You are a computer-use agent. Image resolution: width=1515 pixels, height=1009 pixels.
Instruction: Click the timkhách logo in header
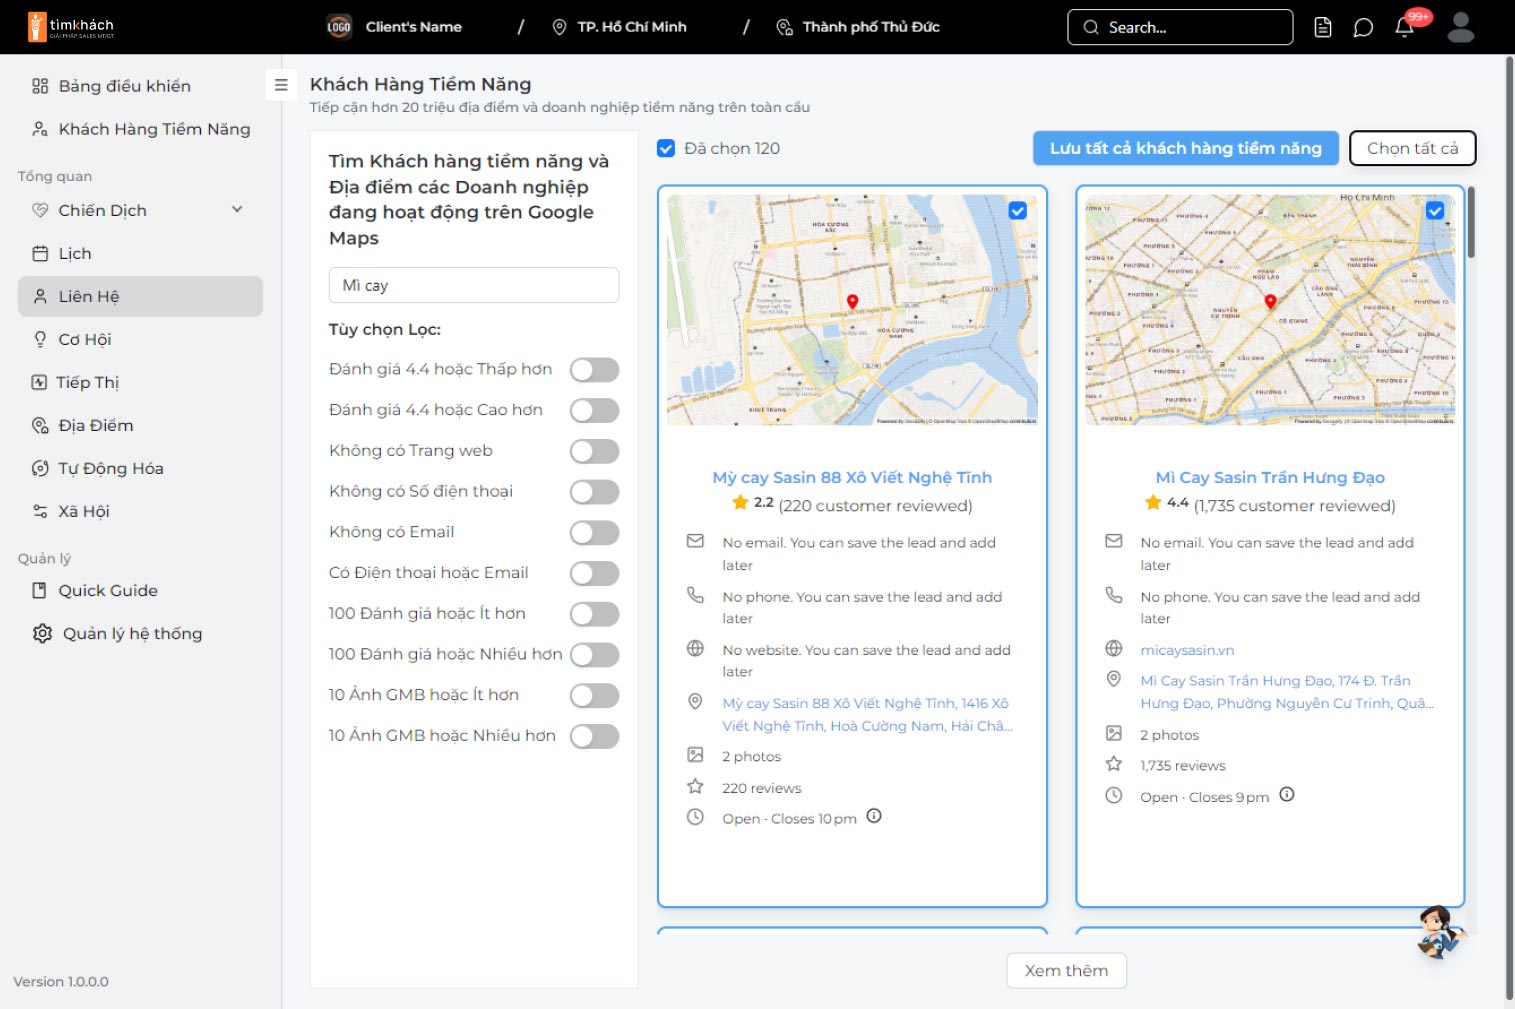click(x=71, y=27)
